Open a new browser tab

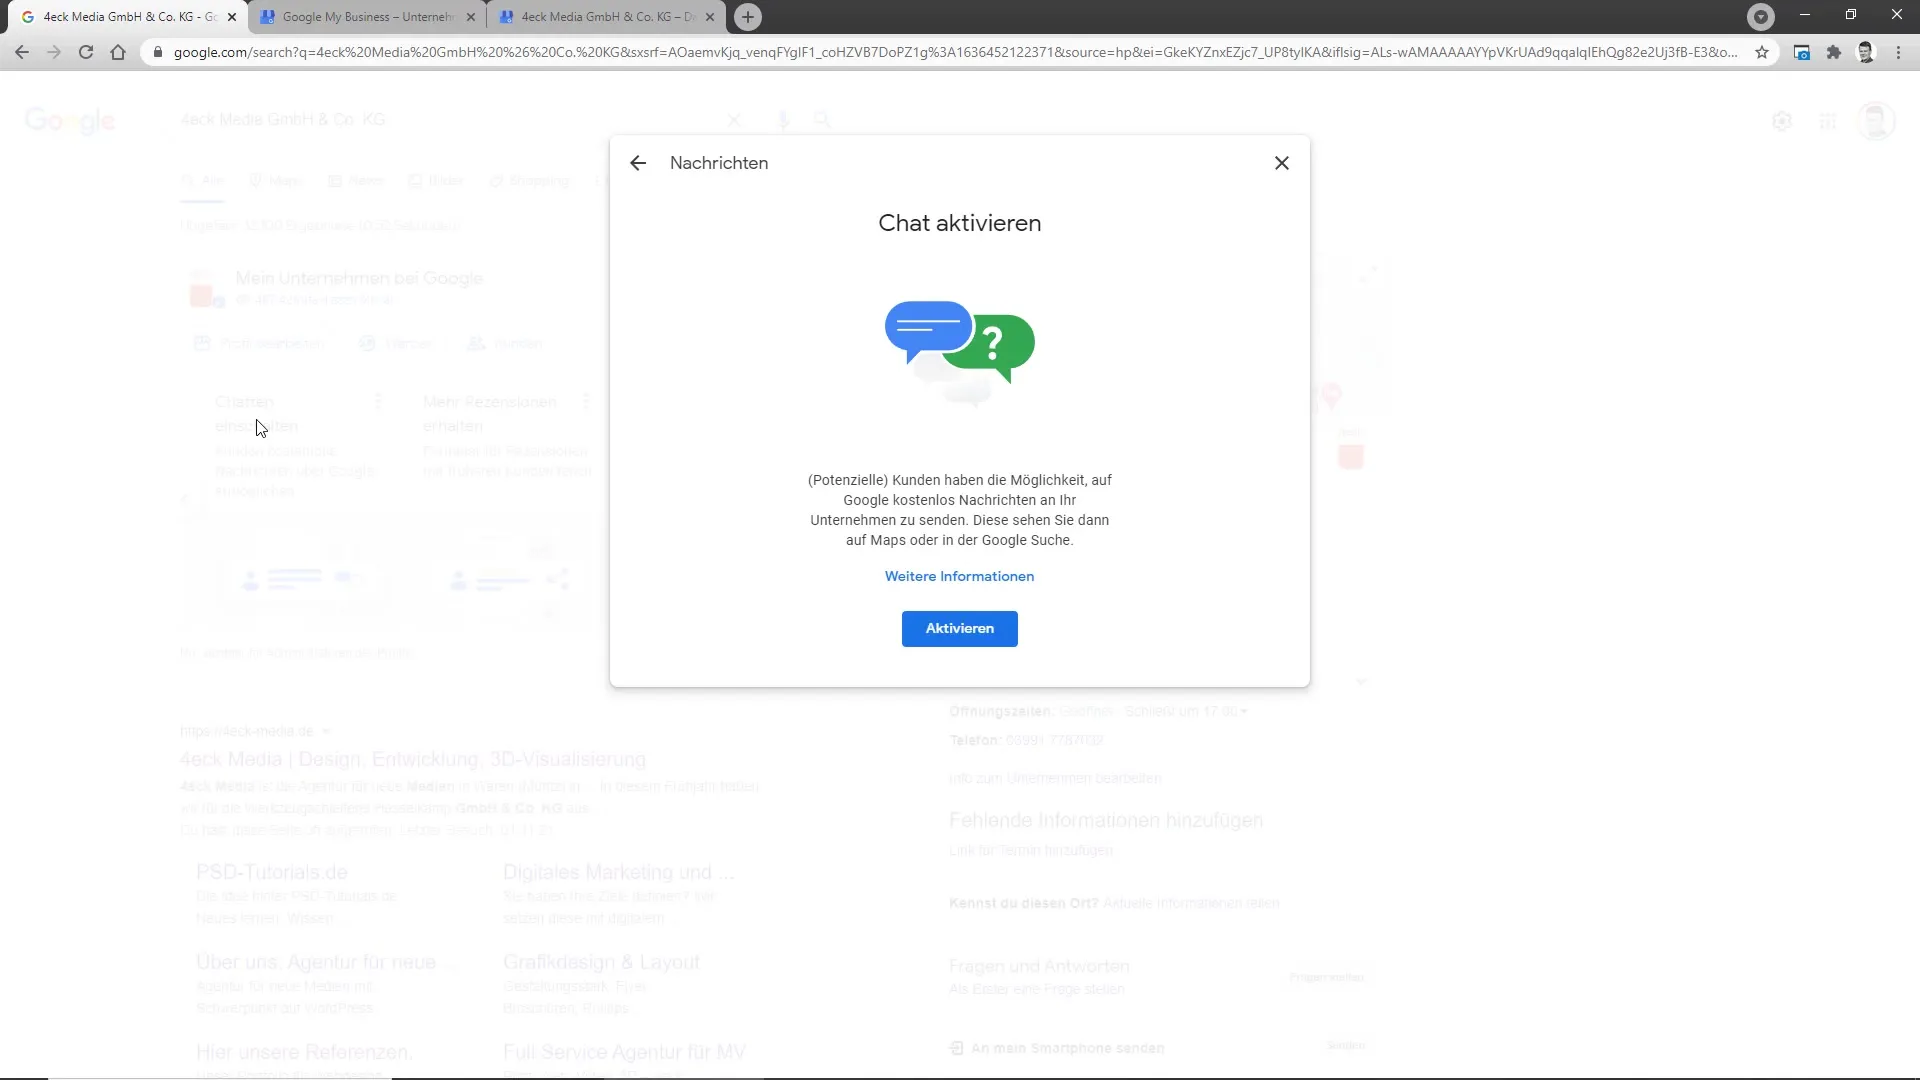(x=747, y=17)
